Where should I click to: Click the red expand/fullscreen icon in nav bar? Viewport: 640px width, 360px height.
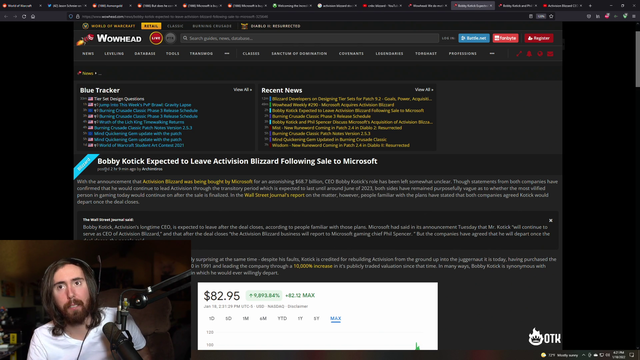519,53
